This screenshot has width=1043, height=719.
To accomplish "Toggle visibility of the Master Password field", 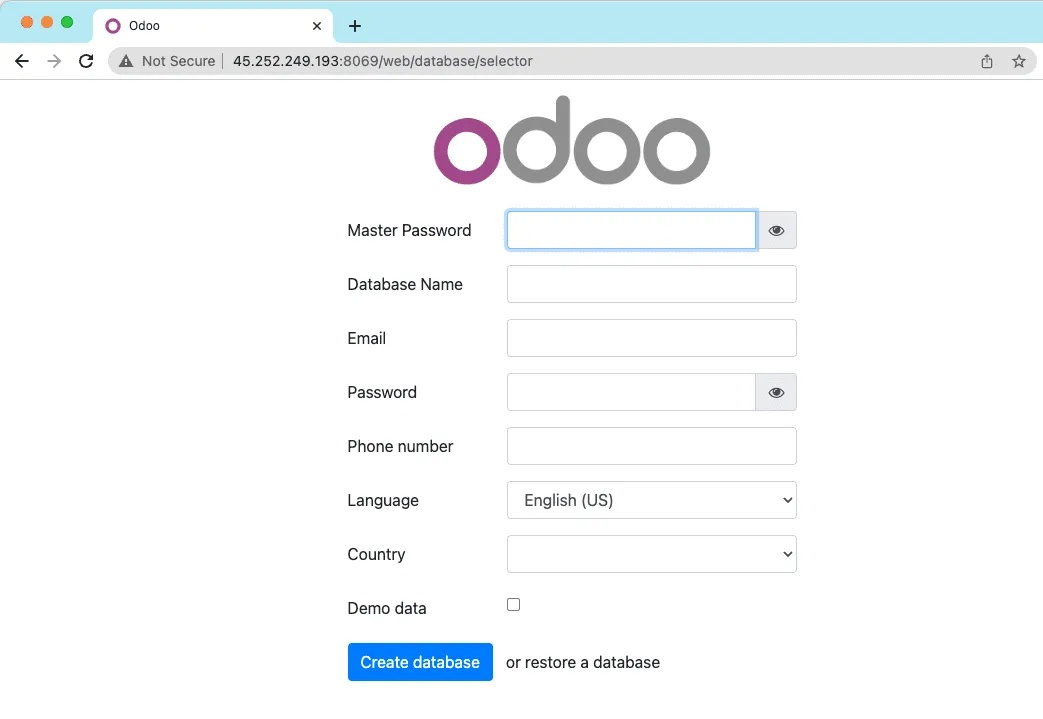I will click(x=776, y=230).
